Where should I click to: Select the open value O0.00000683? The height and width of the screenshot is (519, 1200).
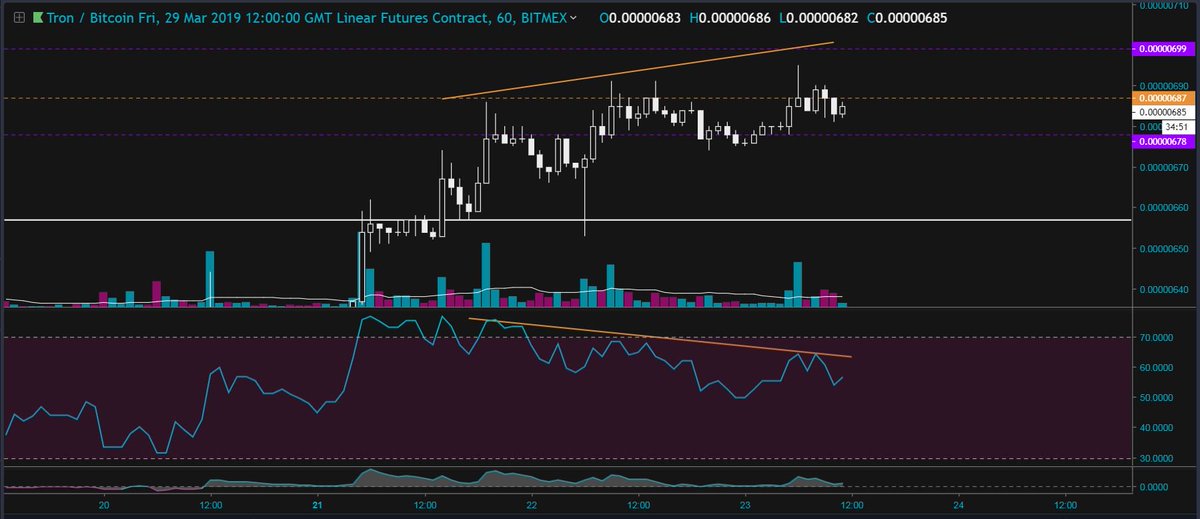tap(642, 18)
